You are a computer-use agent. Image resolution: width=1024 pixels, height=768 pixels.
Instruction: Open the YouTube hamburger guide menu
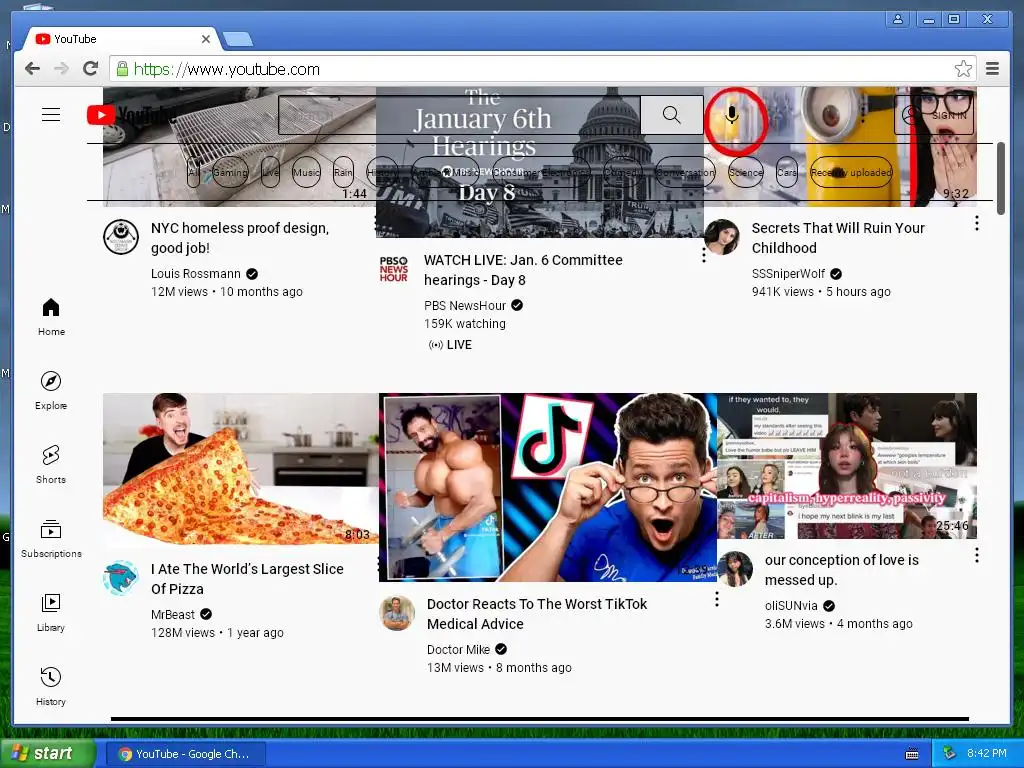(51, 115)
